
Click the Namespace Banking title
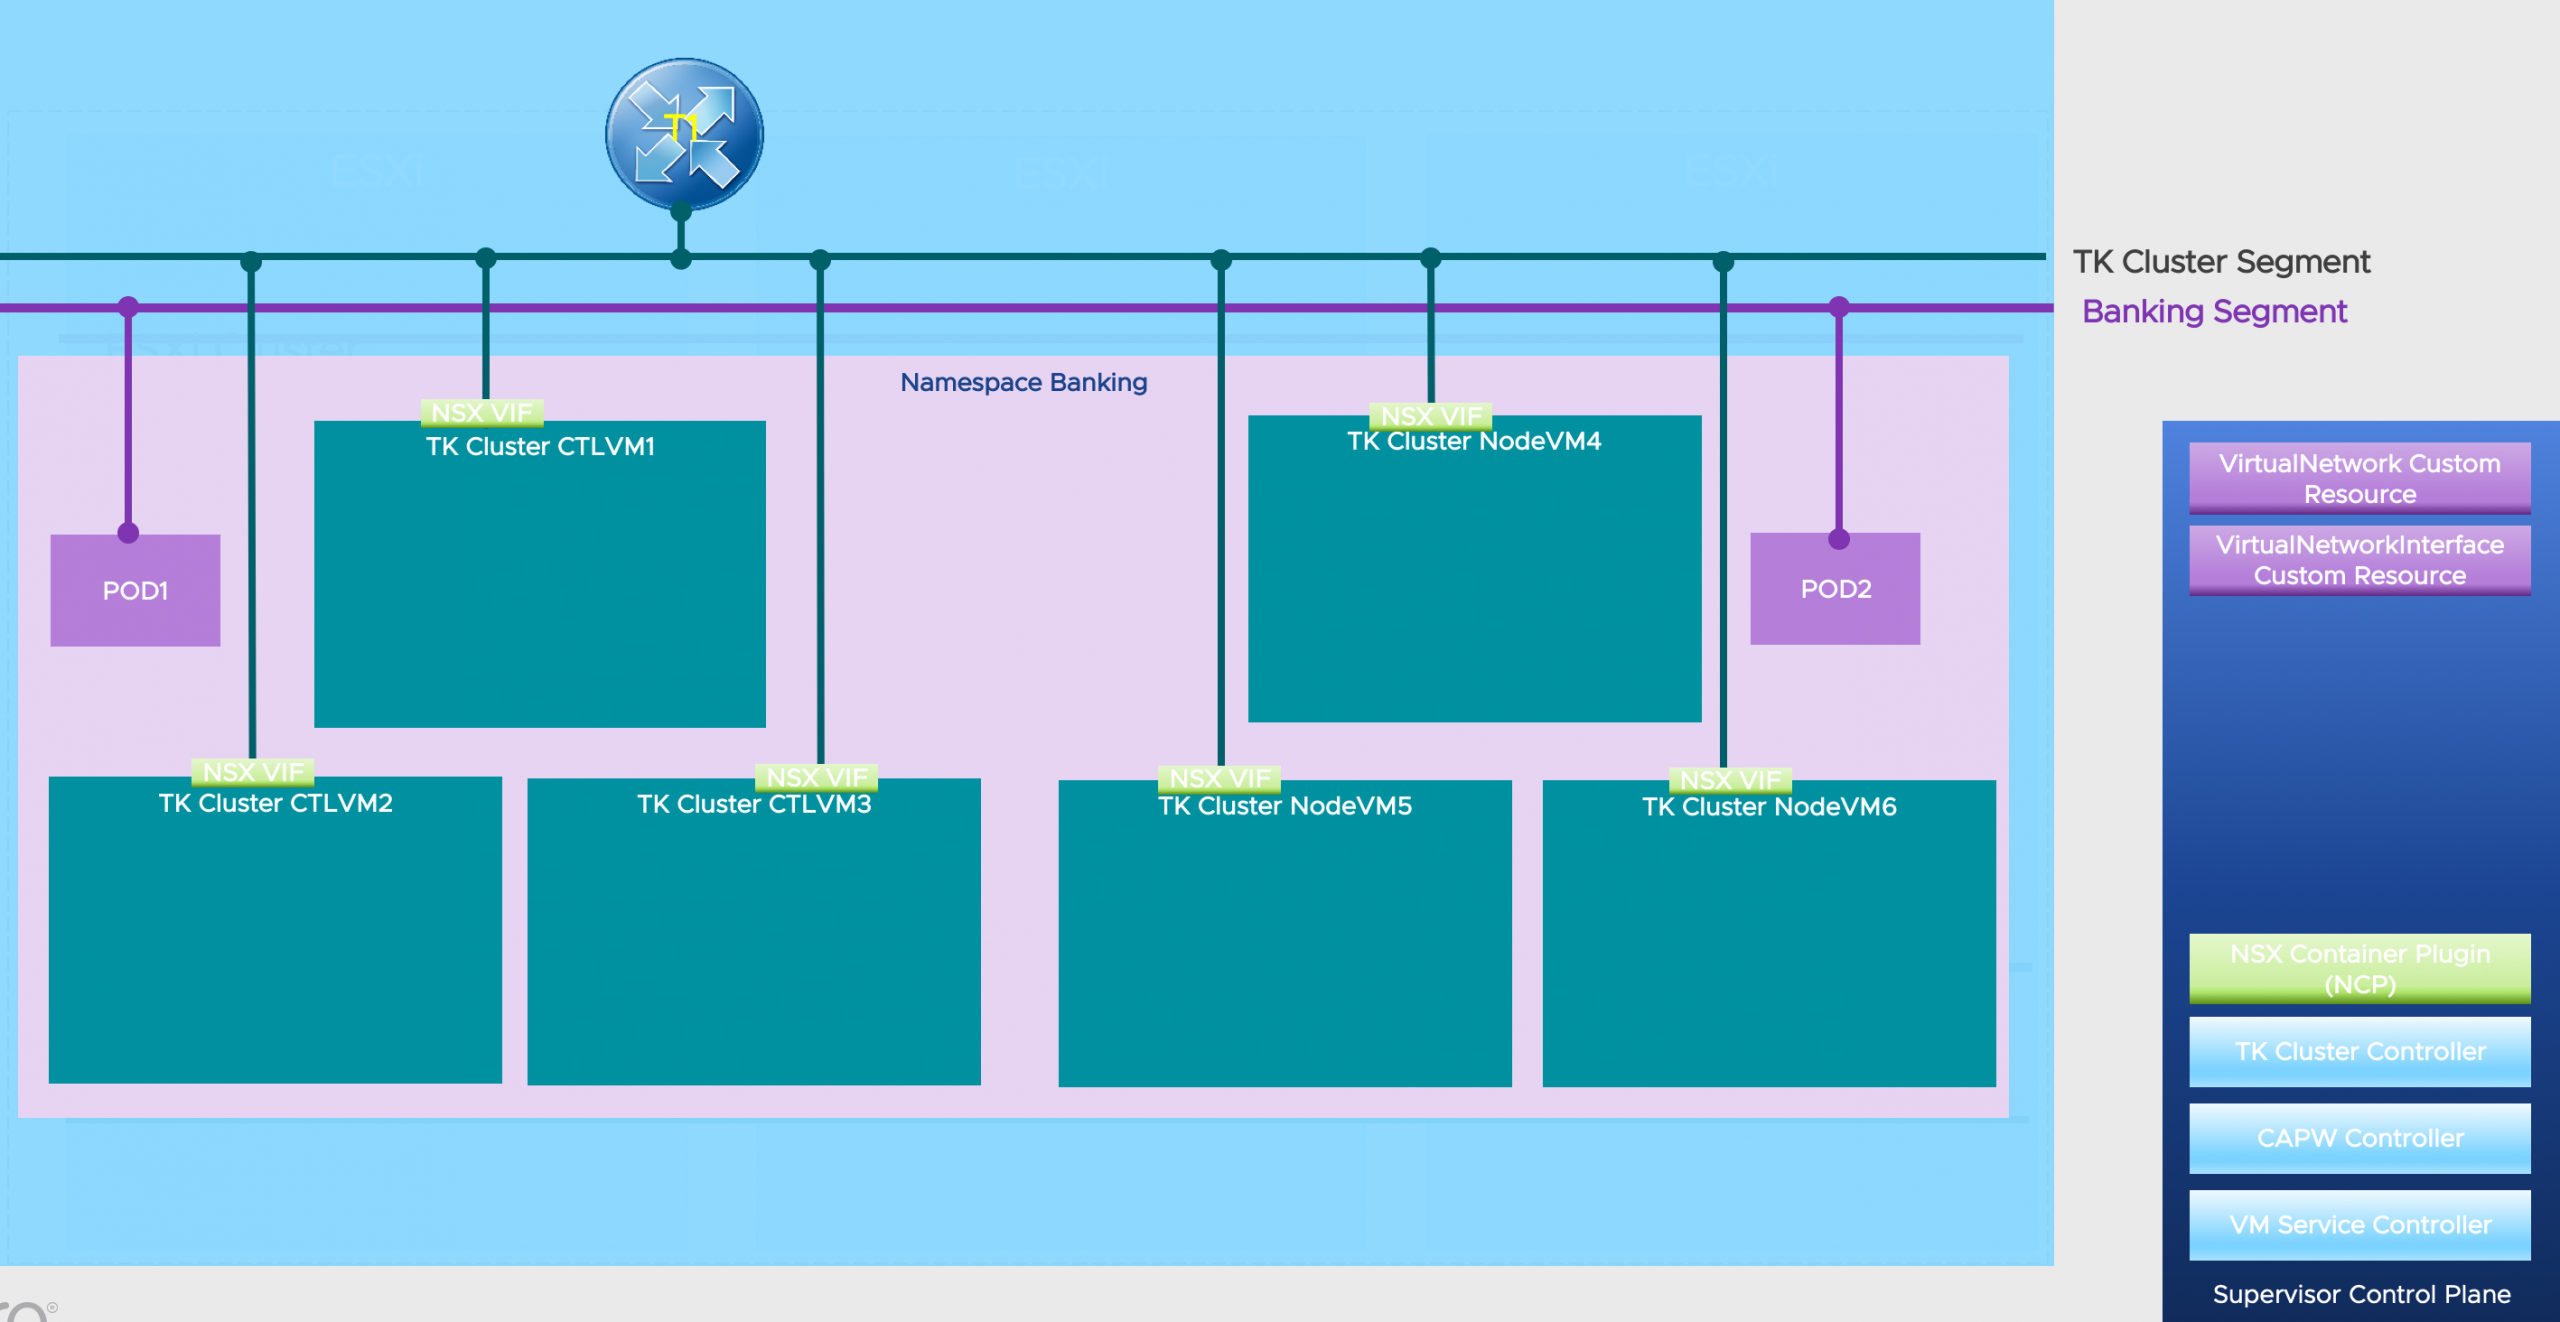pyautogui.click(x=1023, y=382)
